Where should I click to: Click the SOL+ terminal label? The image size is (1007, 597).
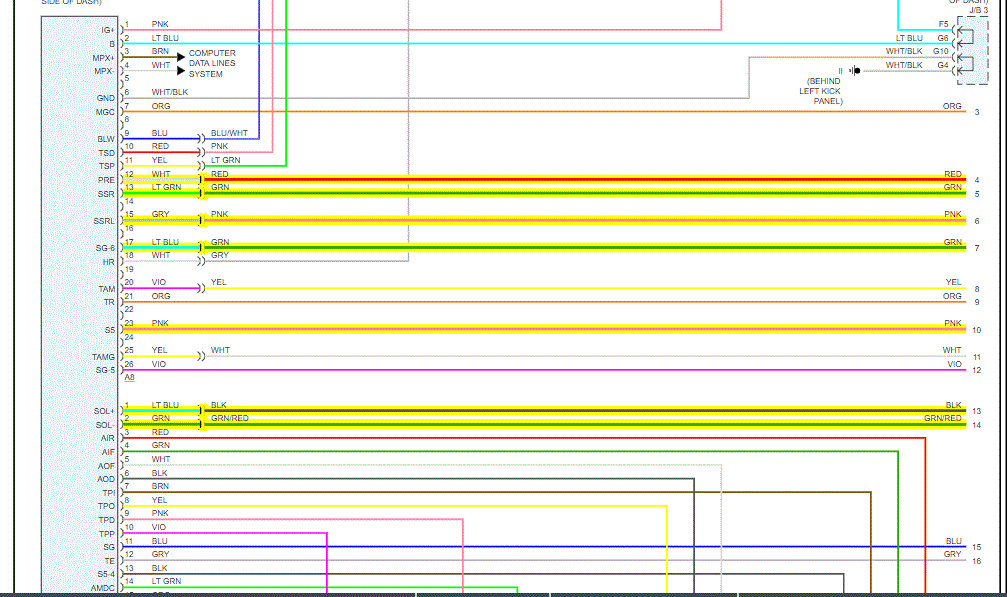point(104,411)
